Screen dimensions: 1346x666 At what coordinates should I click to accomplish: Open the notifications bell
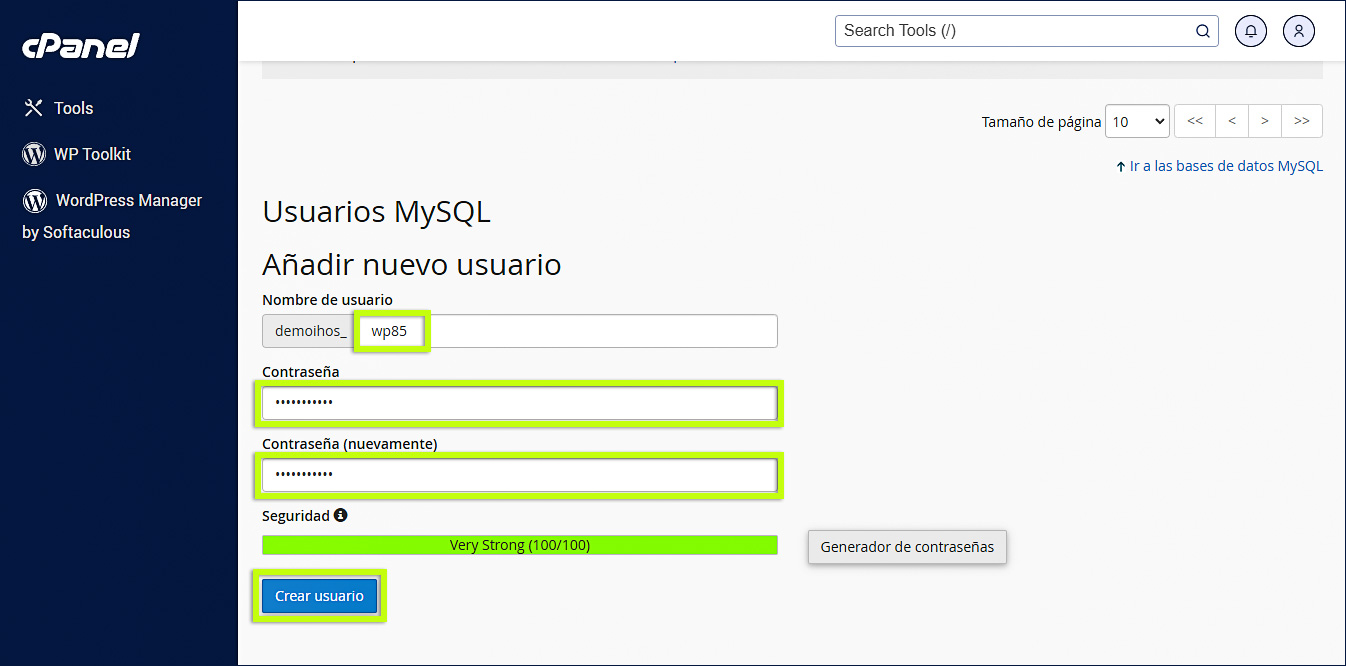pyautogui.click(x=1250, y=31)
